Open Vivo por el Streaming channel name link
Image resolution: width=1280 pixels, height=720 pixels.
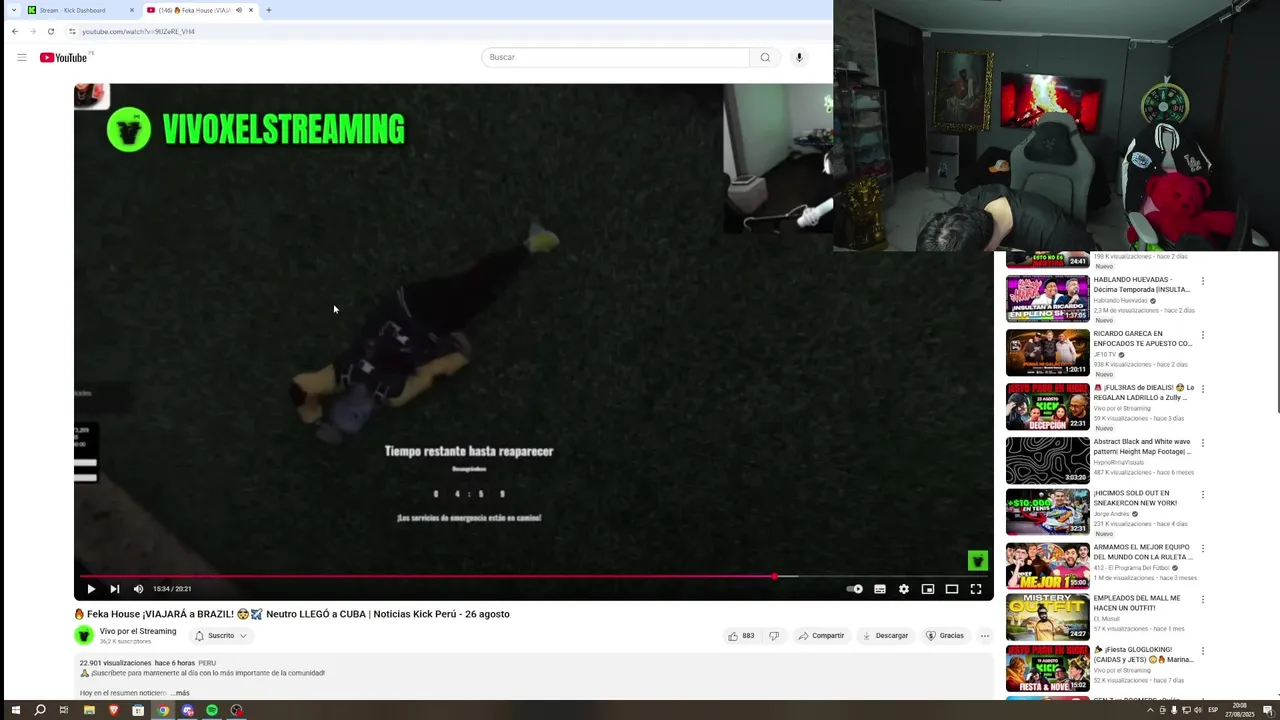(138, 631)
